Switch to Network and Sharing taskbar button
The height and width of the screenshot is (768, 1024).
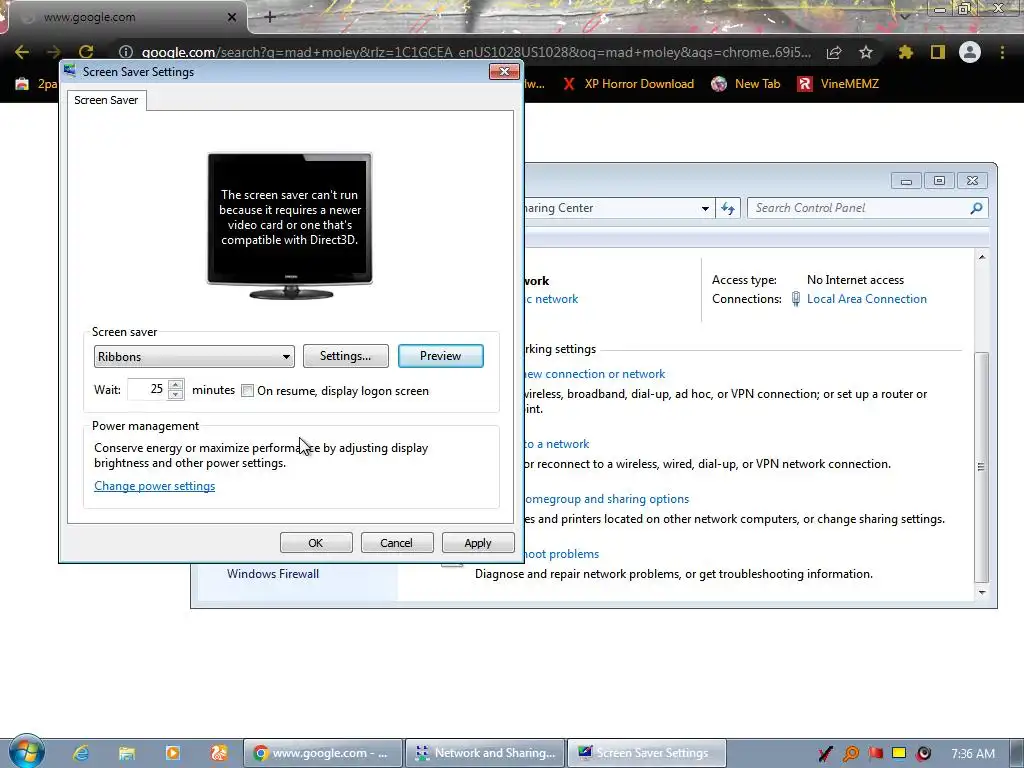(485, 753)
